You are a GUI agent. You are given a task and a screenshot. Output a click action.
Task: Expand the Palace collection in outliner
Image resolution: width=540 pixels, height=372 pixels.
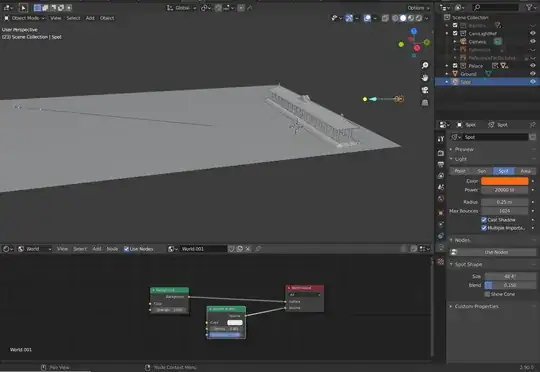click(447, 65)
